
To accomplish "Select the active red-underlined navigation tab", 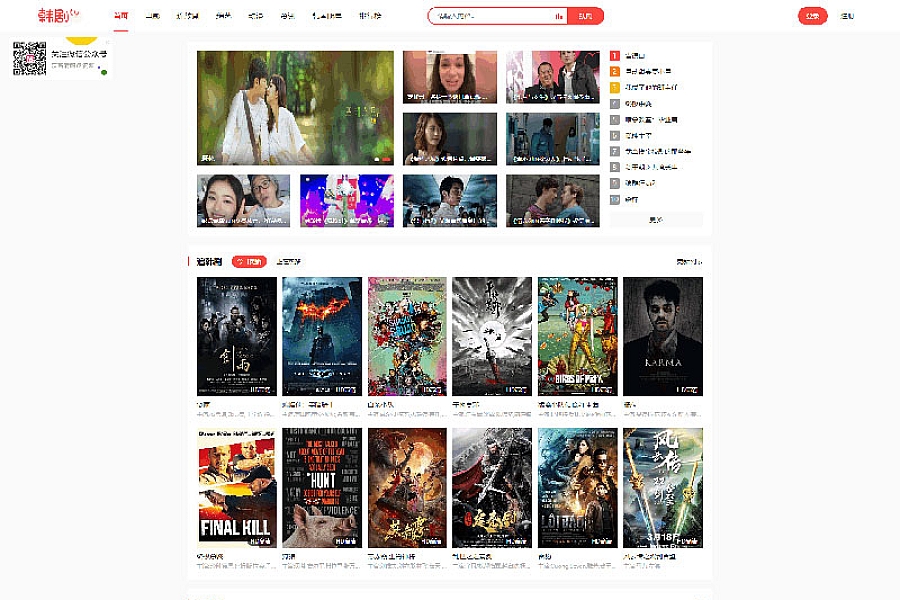I will coord(121,16).
